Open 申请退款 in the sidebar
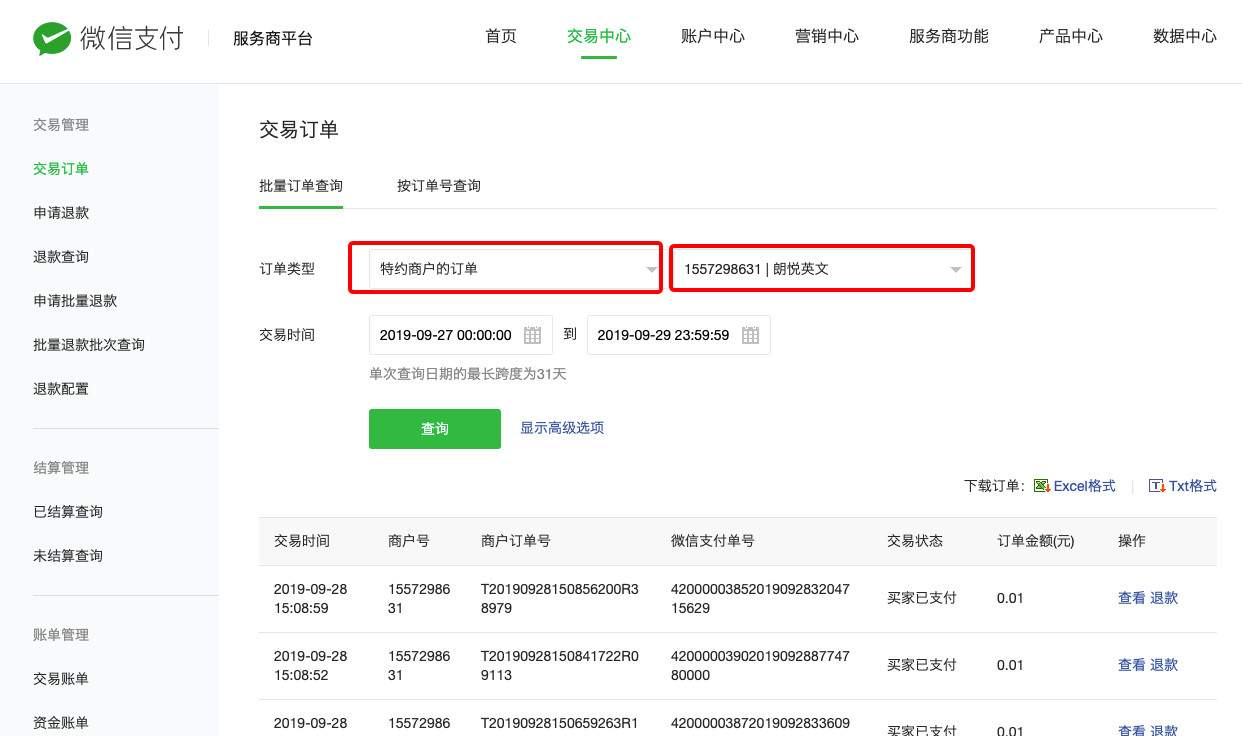 tap(61, 213)
